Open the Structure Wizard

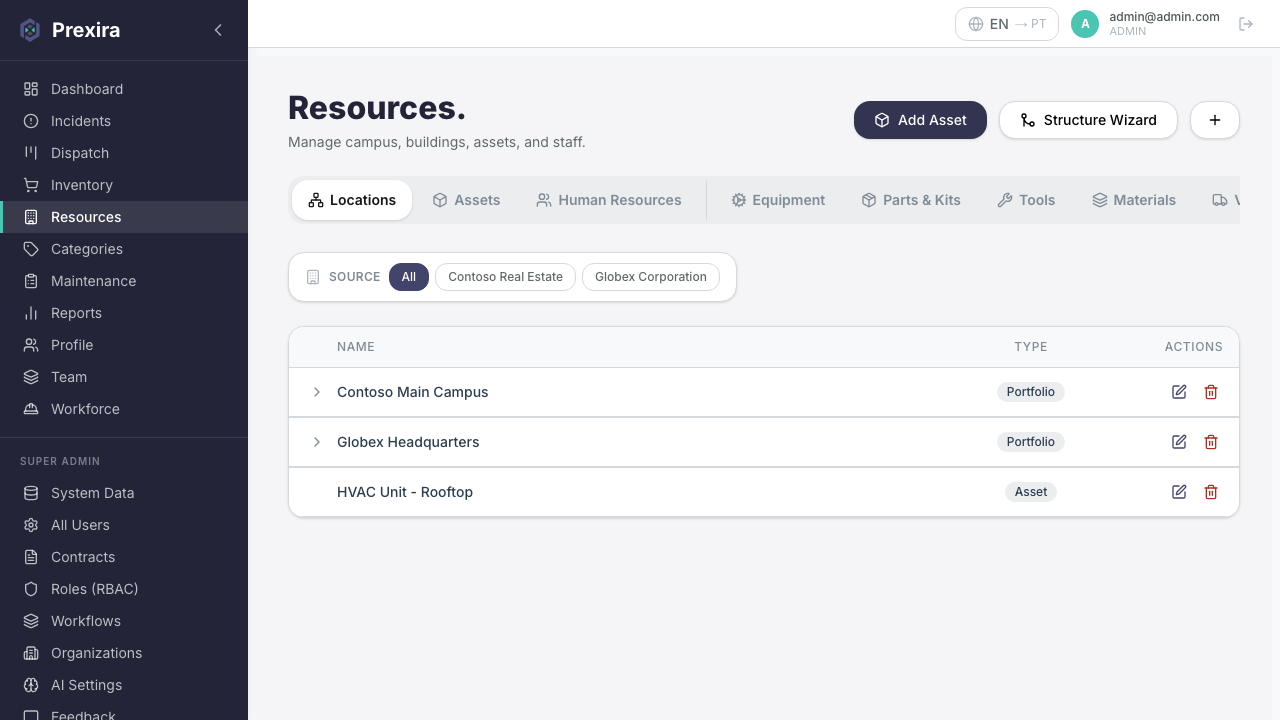1088,120
